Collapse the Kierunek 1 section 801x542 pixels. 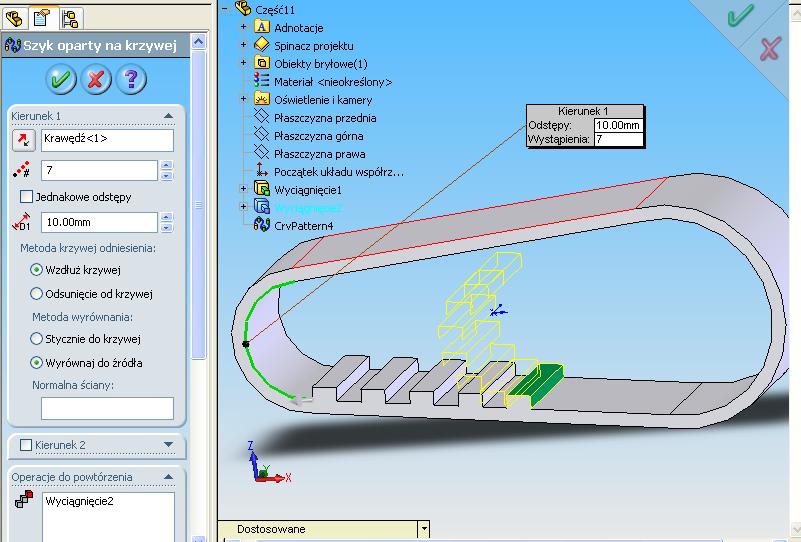pyautogui.click(x=169, y=116)
